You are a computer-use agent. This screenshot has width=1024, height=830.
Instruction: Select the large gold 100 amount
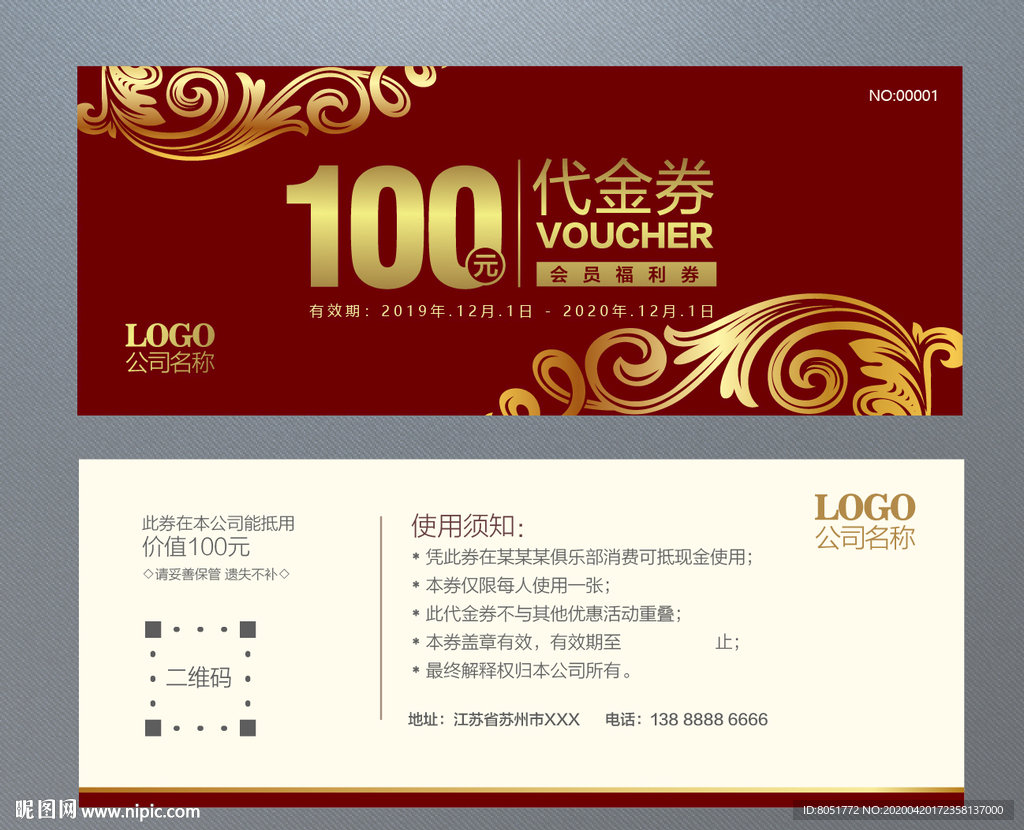pyautogui.click(x=392, y=226)
